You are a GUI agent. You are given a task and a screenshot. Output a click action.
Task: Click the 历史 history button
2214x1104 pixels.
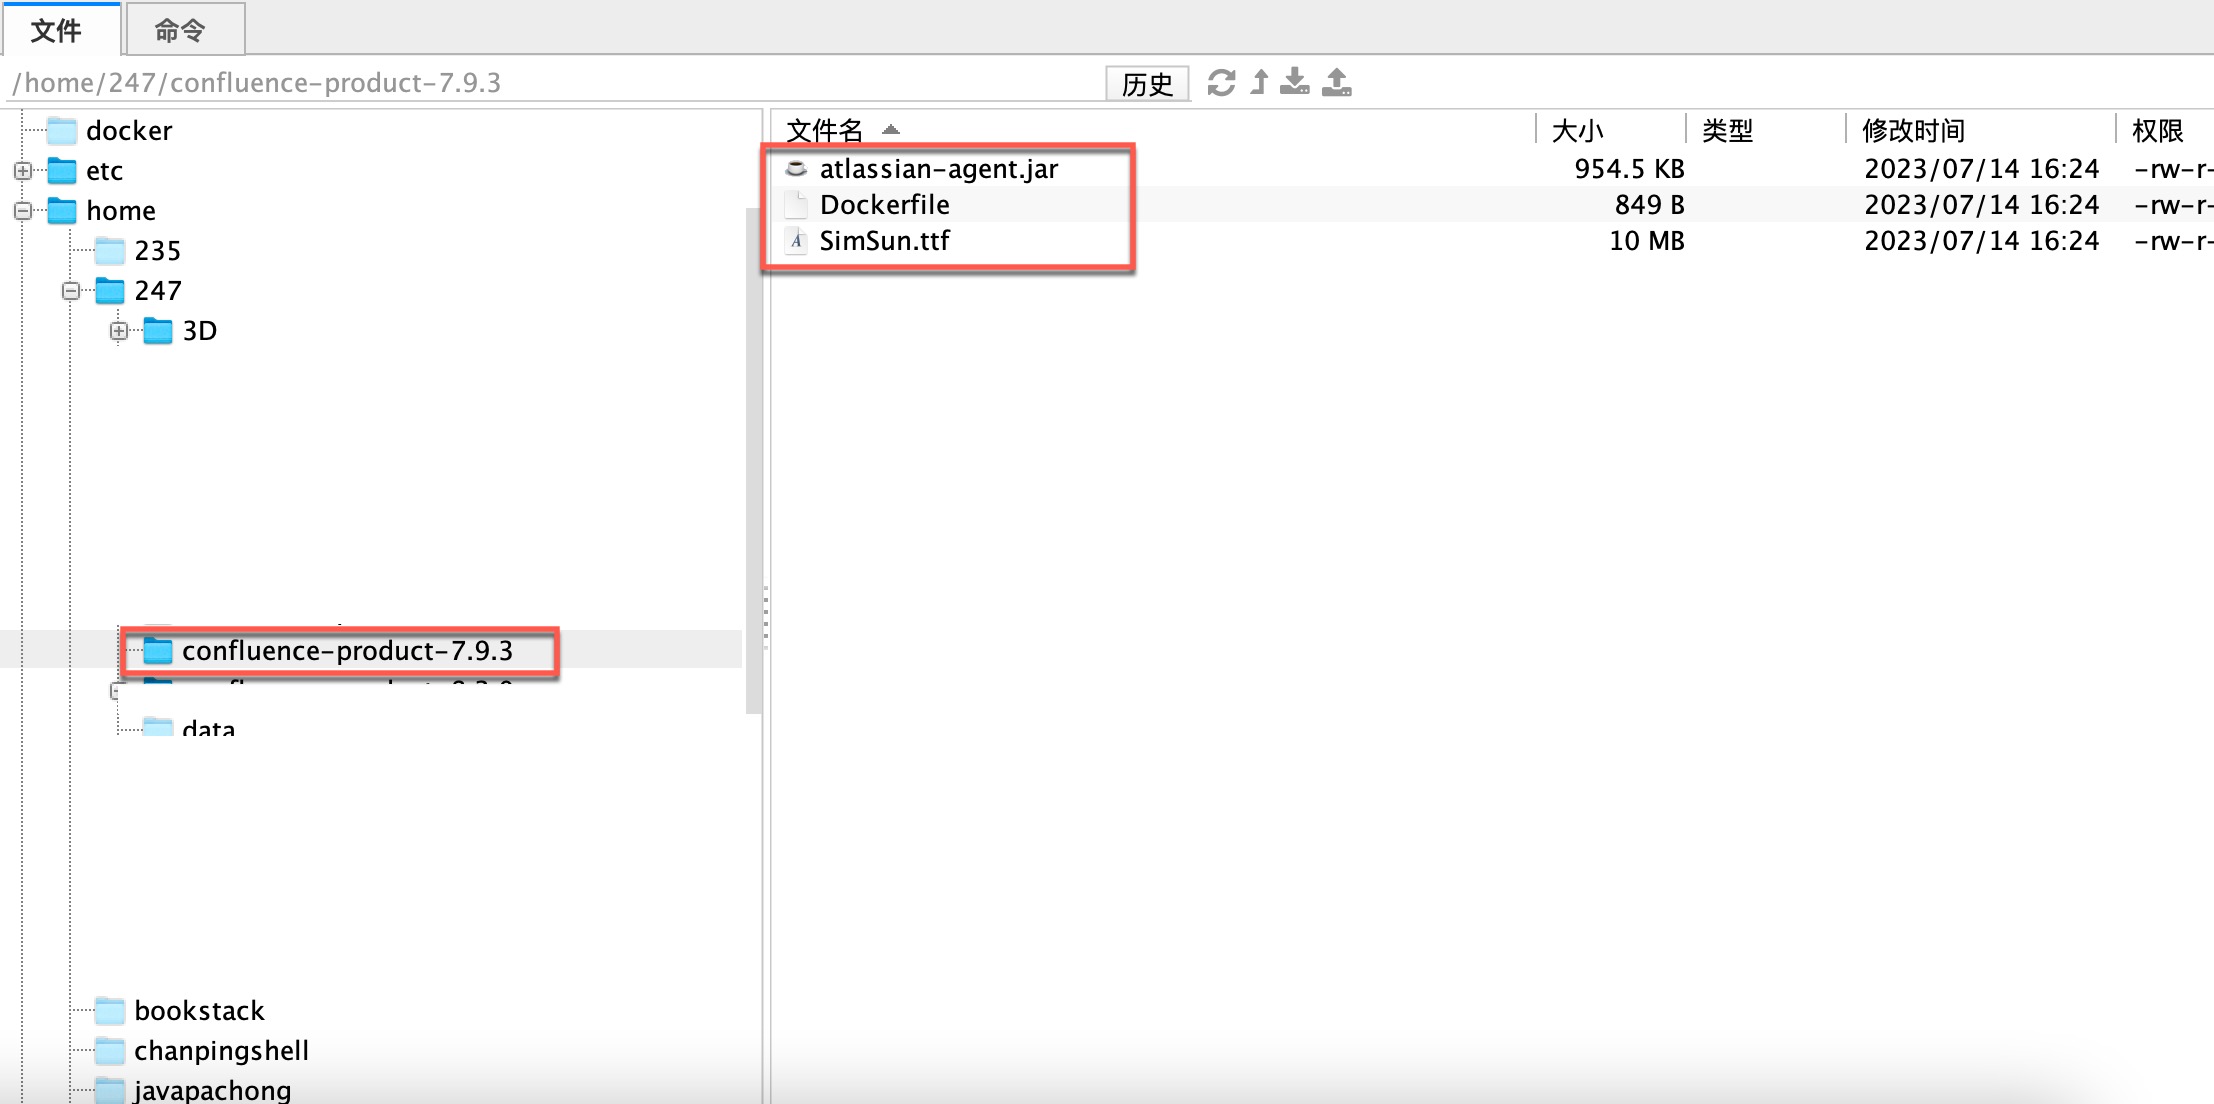tap(1147, 83)
